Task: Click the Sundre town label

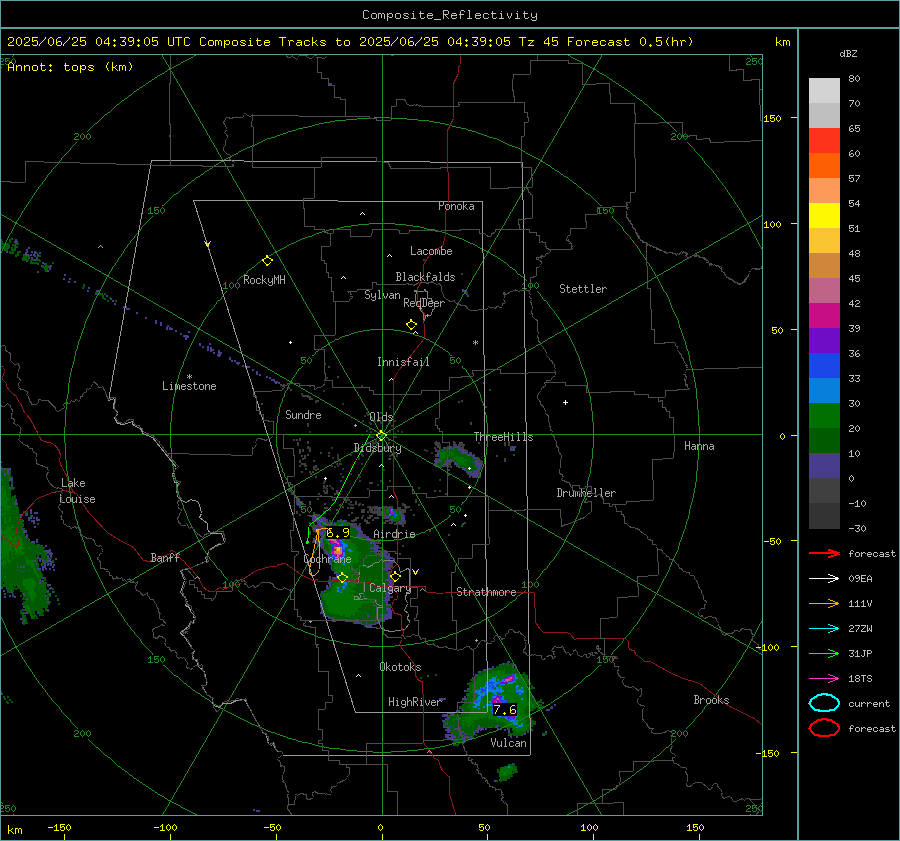Action: [304, 414]
